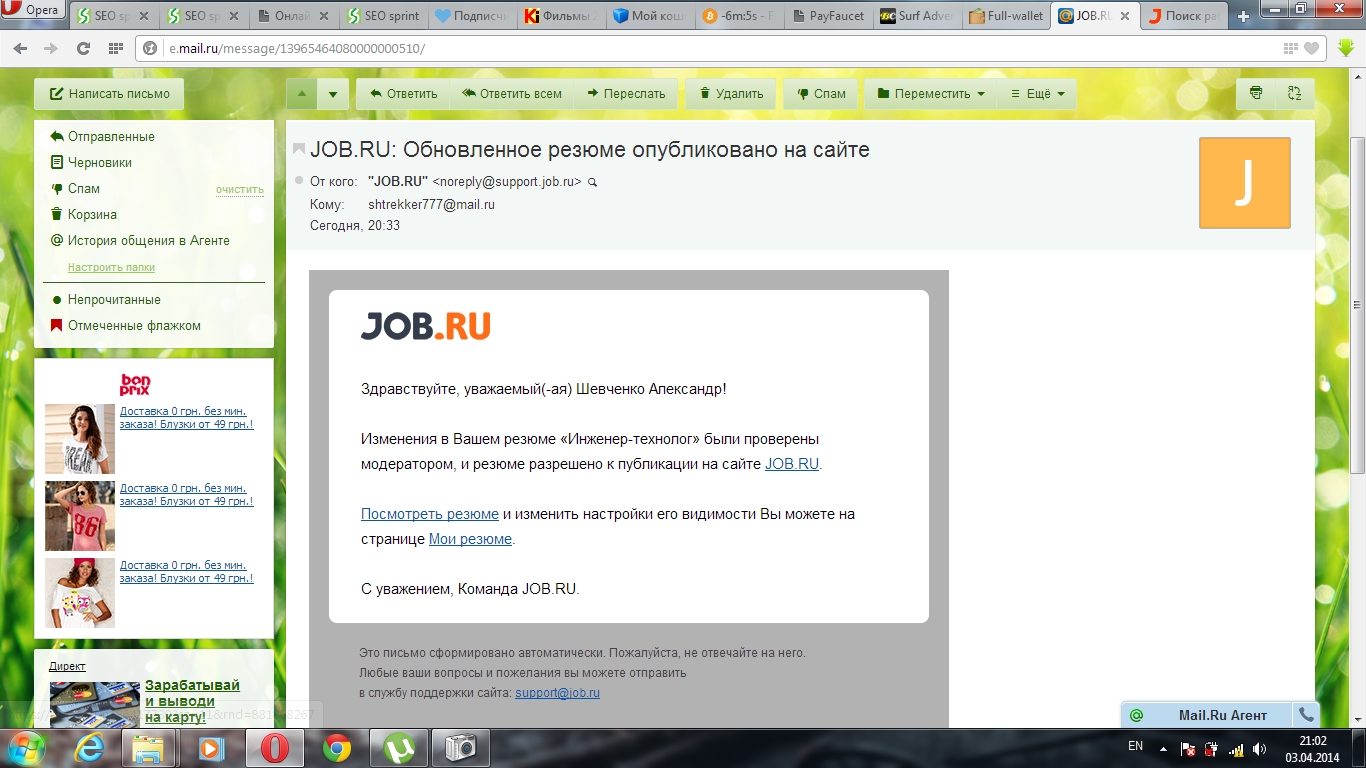Screen dimensions: 1366x768
Task: Forward the email with Переслать
Action: pos(626,94)
